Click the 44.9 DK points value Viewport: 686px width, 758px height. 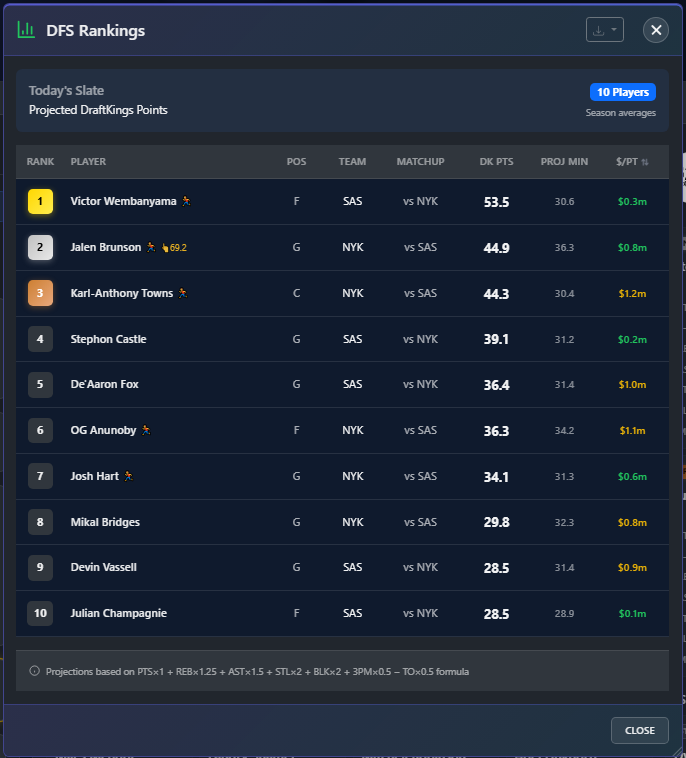point(496,248)
